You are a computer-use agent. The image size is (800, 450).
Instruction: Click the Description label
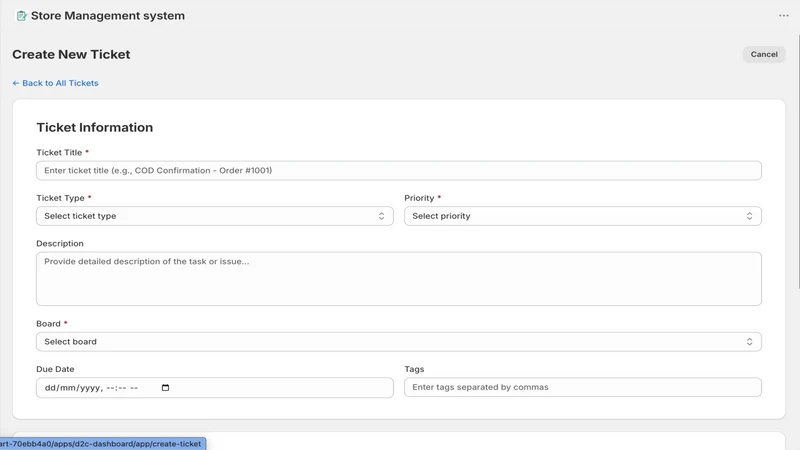(x=60, y=243)
